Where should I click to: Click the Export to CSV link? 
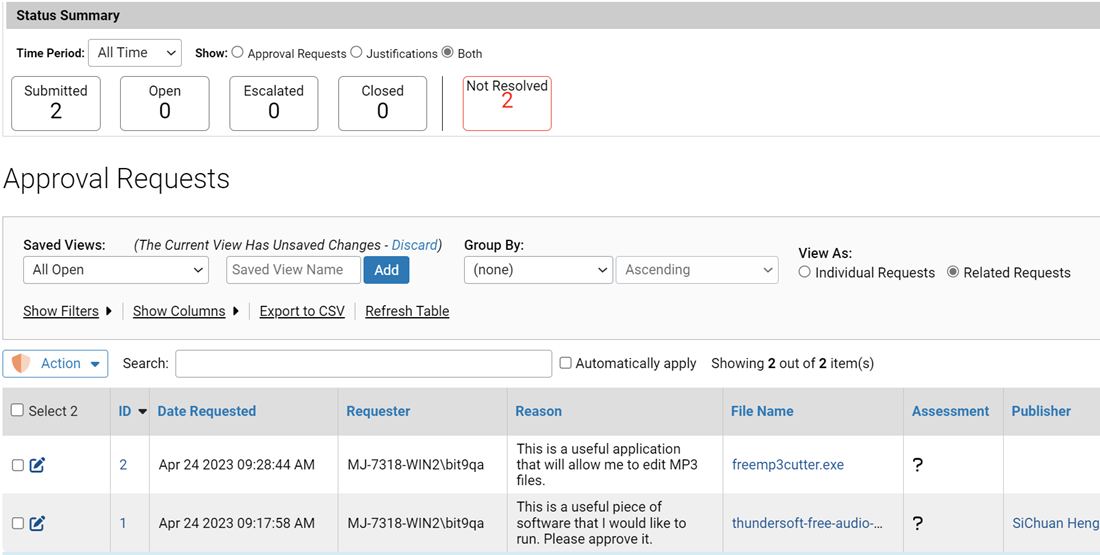[x=302, y=311]
